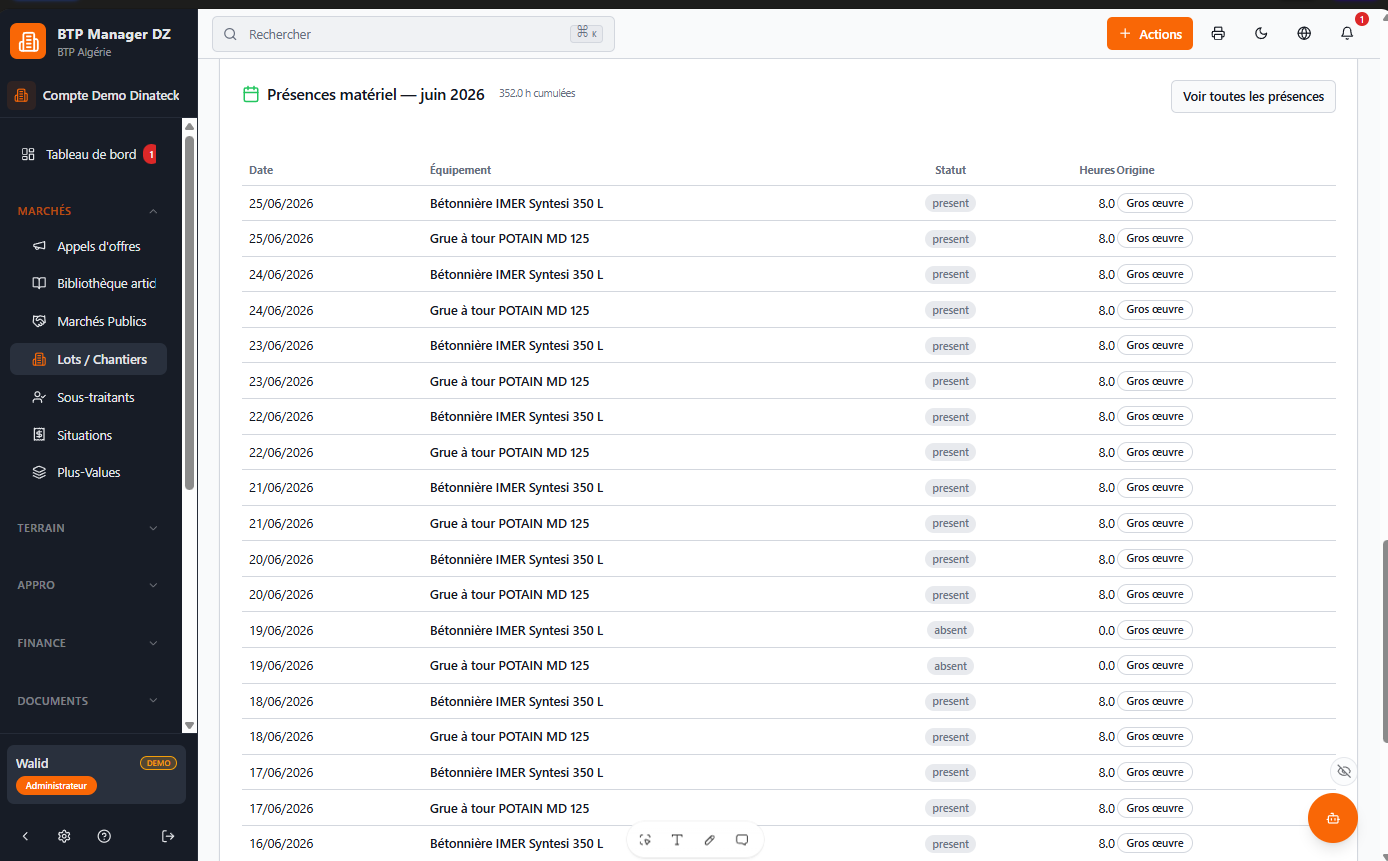
Task: Click present status on 24/06 Grue row
Action: tap(950, 310)
